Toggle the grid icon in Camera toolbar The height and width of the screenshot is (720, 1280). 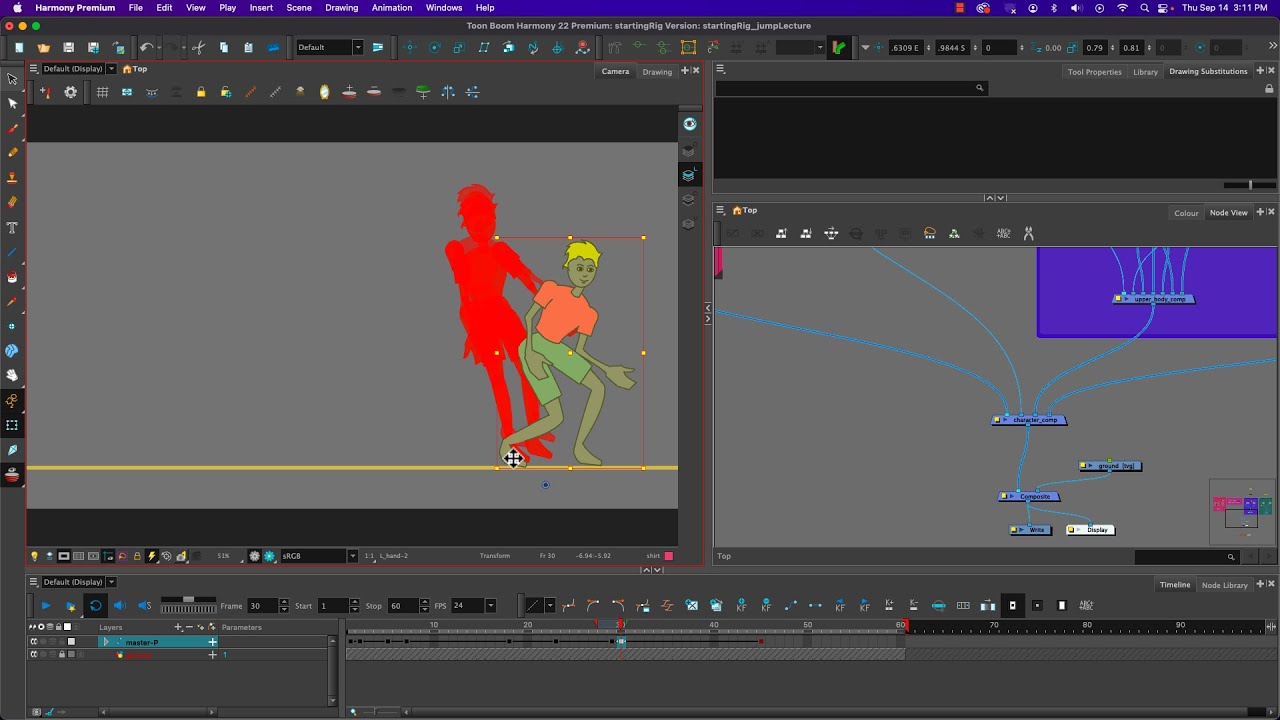(102, 92)
